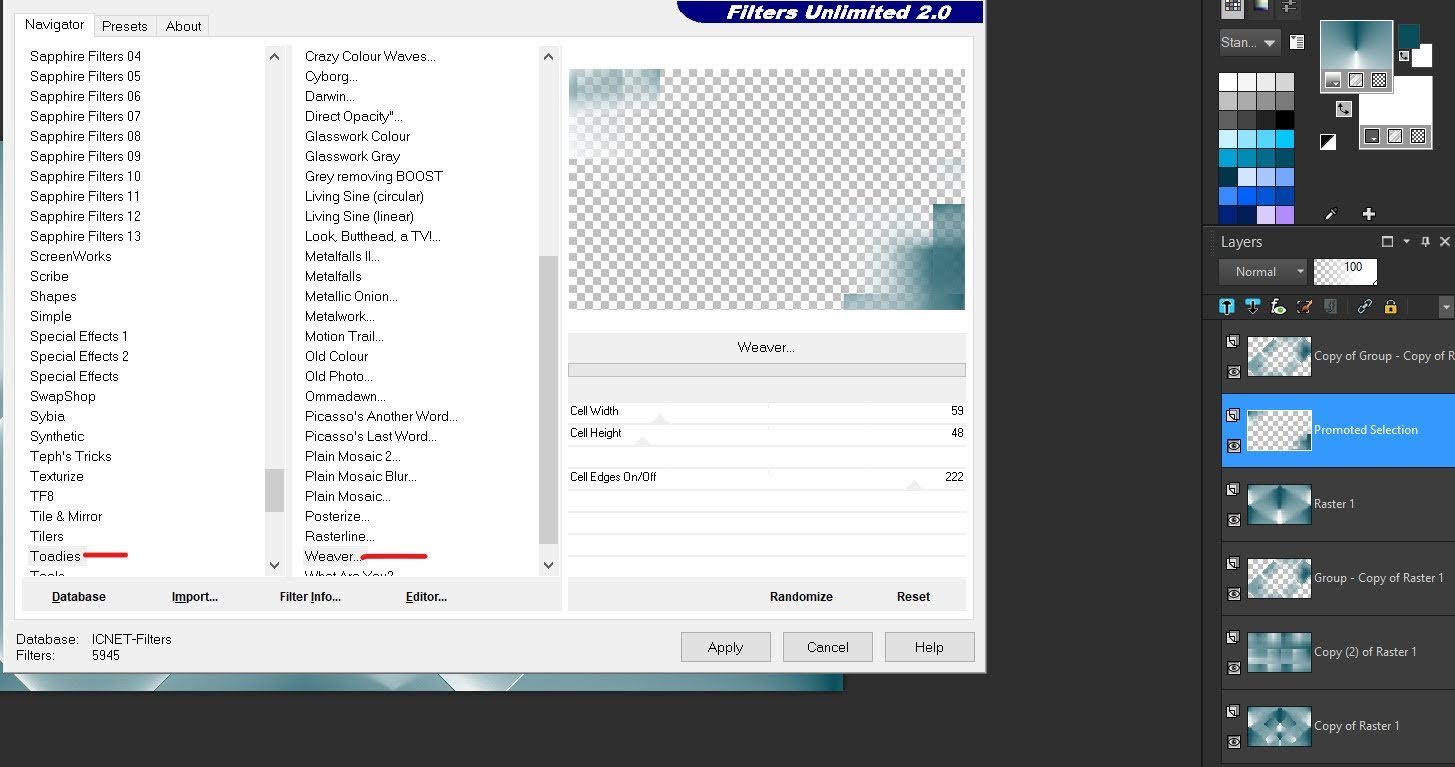Click the Edit Selection toolbar icon
Viewport: 1455px width, 767px height.
tap(1303, 307)
